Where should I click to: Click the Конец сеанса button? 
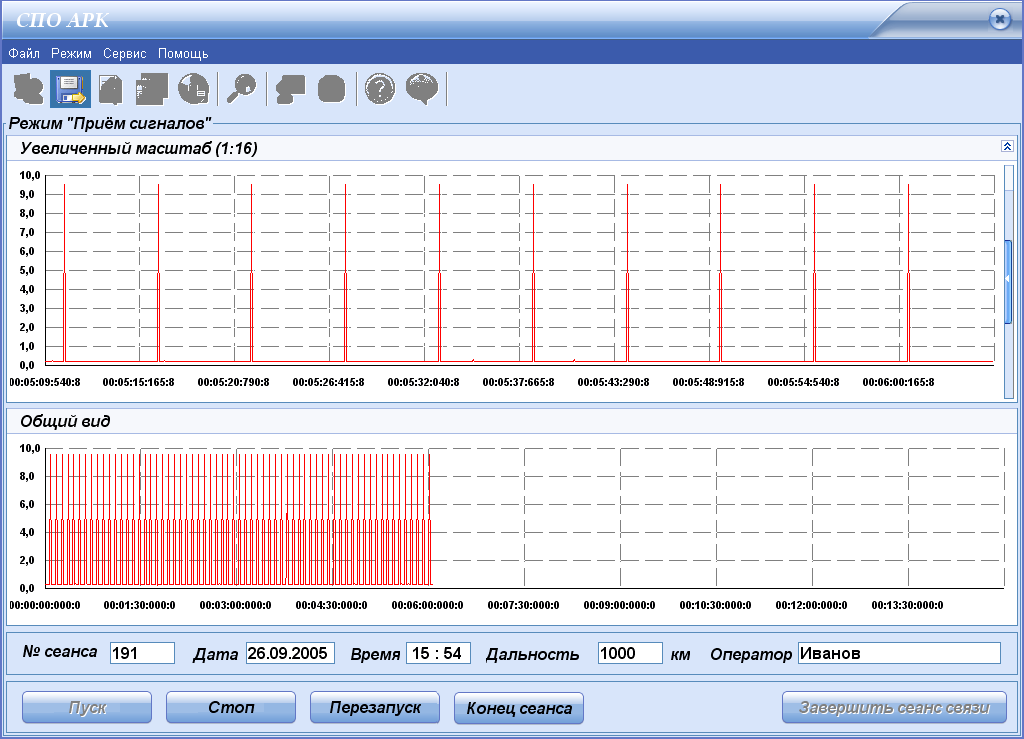518,708
